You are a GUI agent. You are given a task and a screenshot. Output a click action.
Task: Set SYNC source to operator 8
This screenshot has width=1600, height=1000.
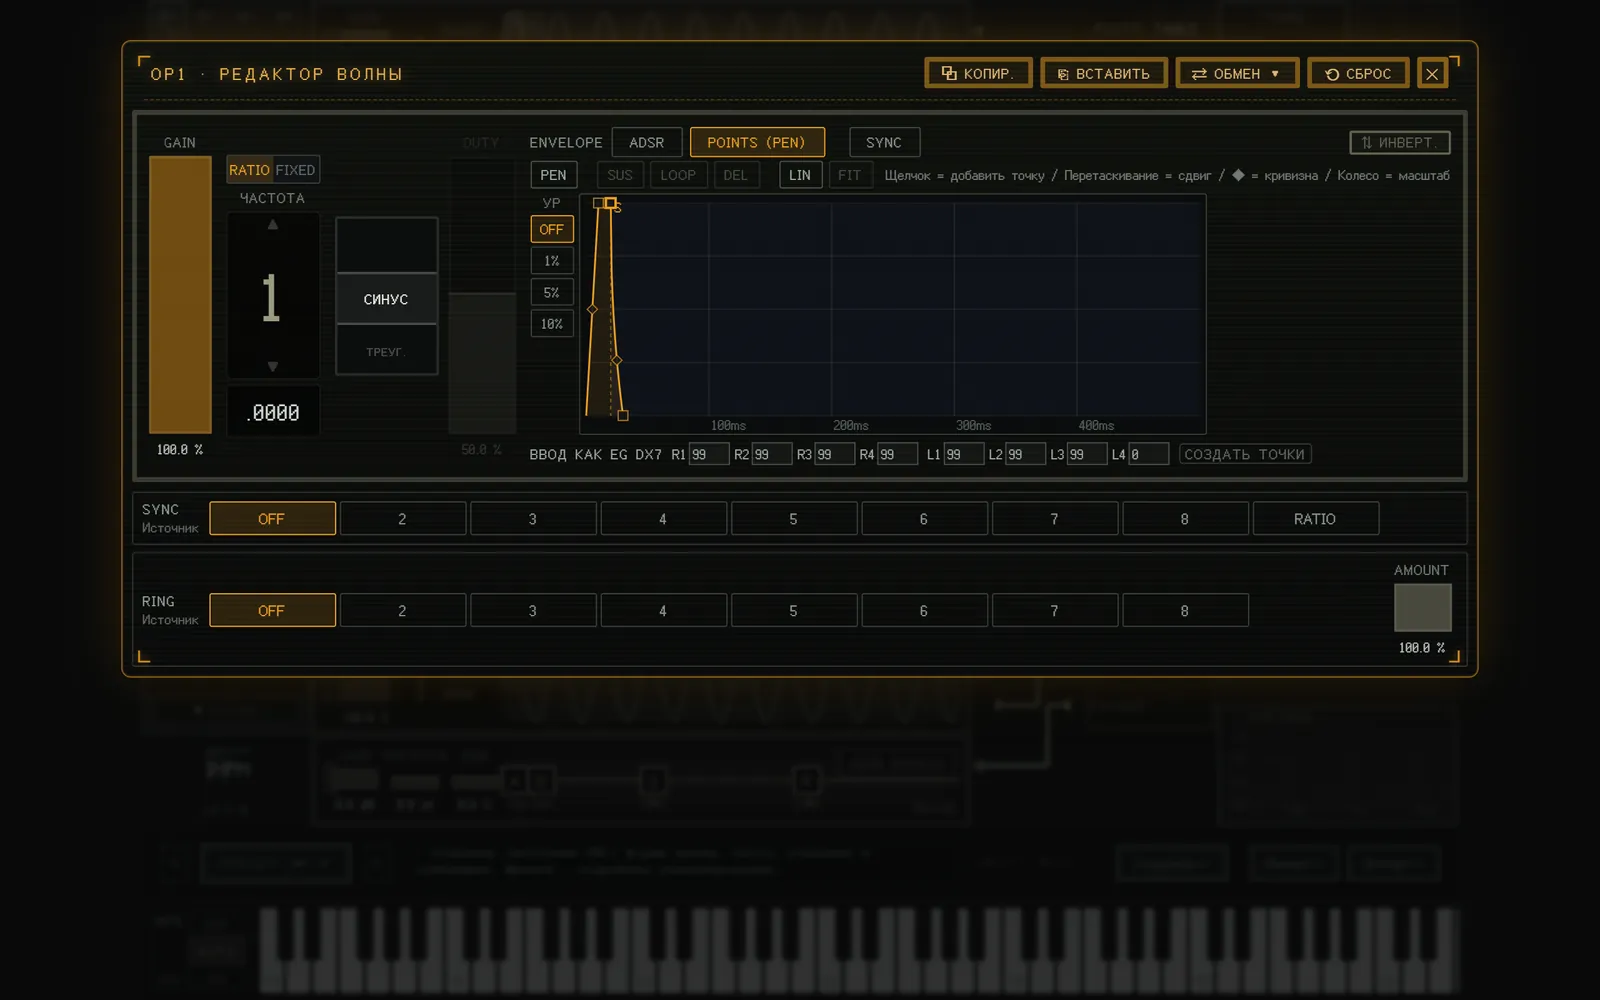[1185, 519]
